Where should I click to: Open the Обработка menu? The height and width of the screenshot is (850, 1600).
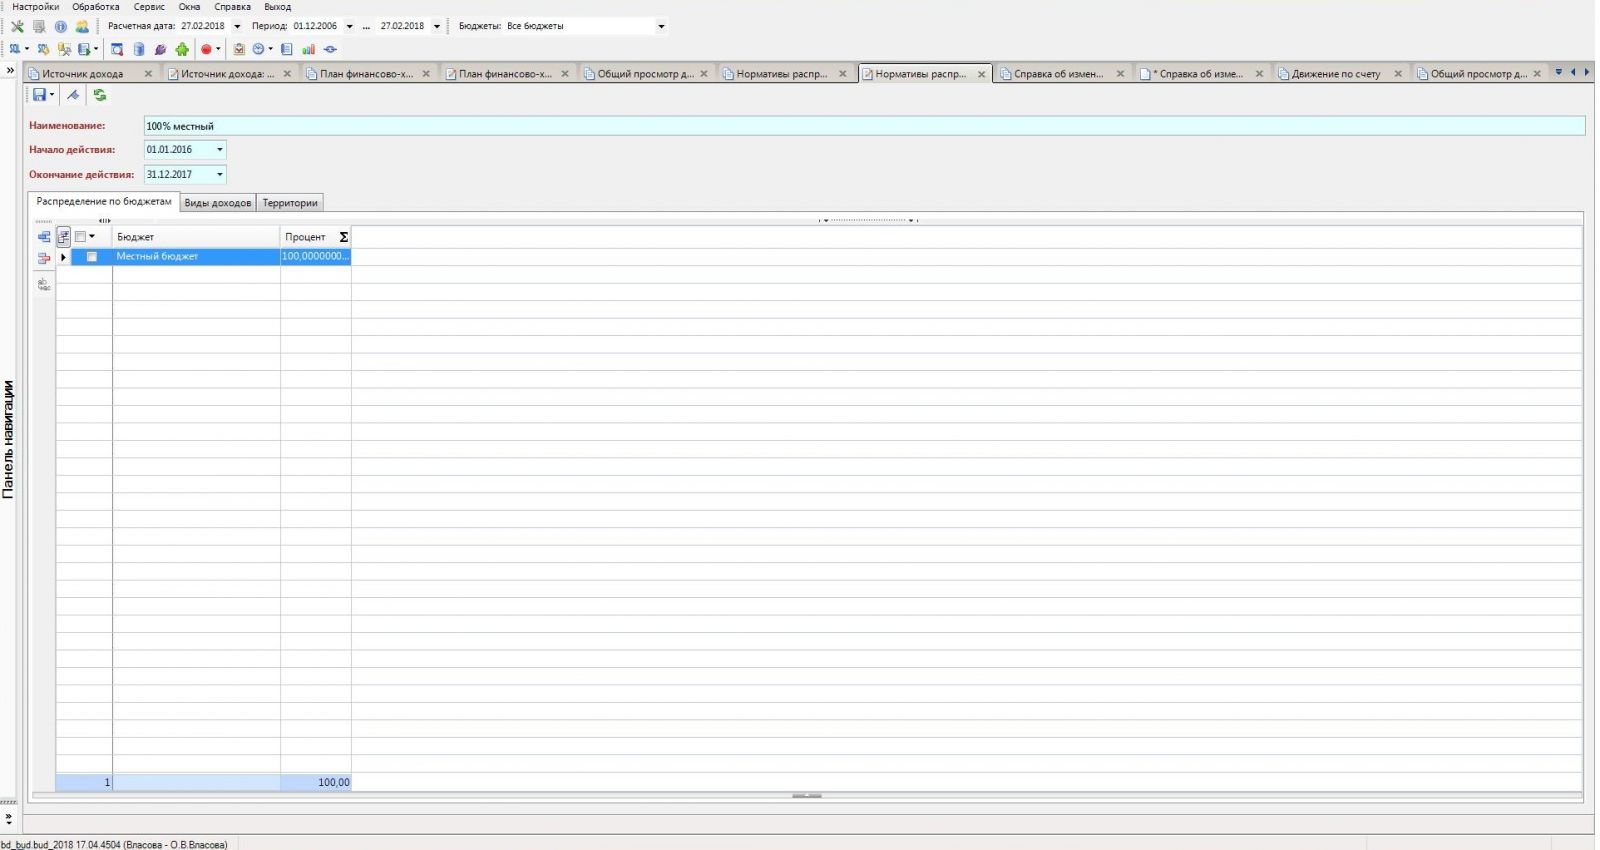point(95,7)
